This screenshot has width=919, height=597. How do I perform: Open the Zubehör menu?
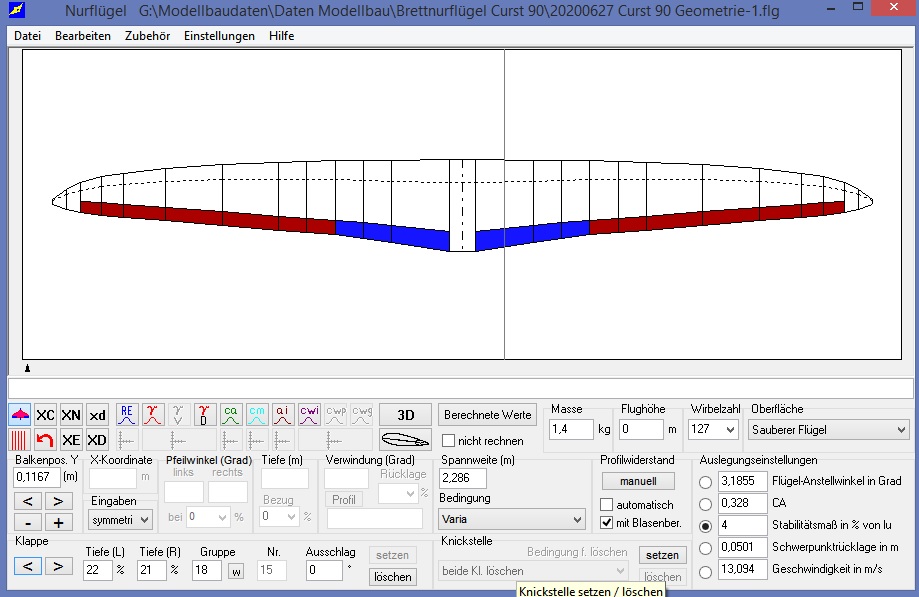[x=147, y=36]
